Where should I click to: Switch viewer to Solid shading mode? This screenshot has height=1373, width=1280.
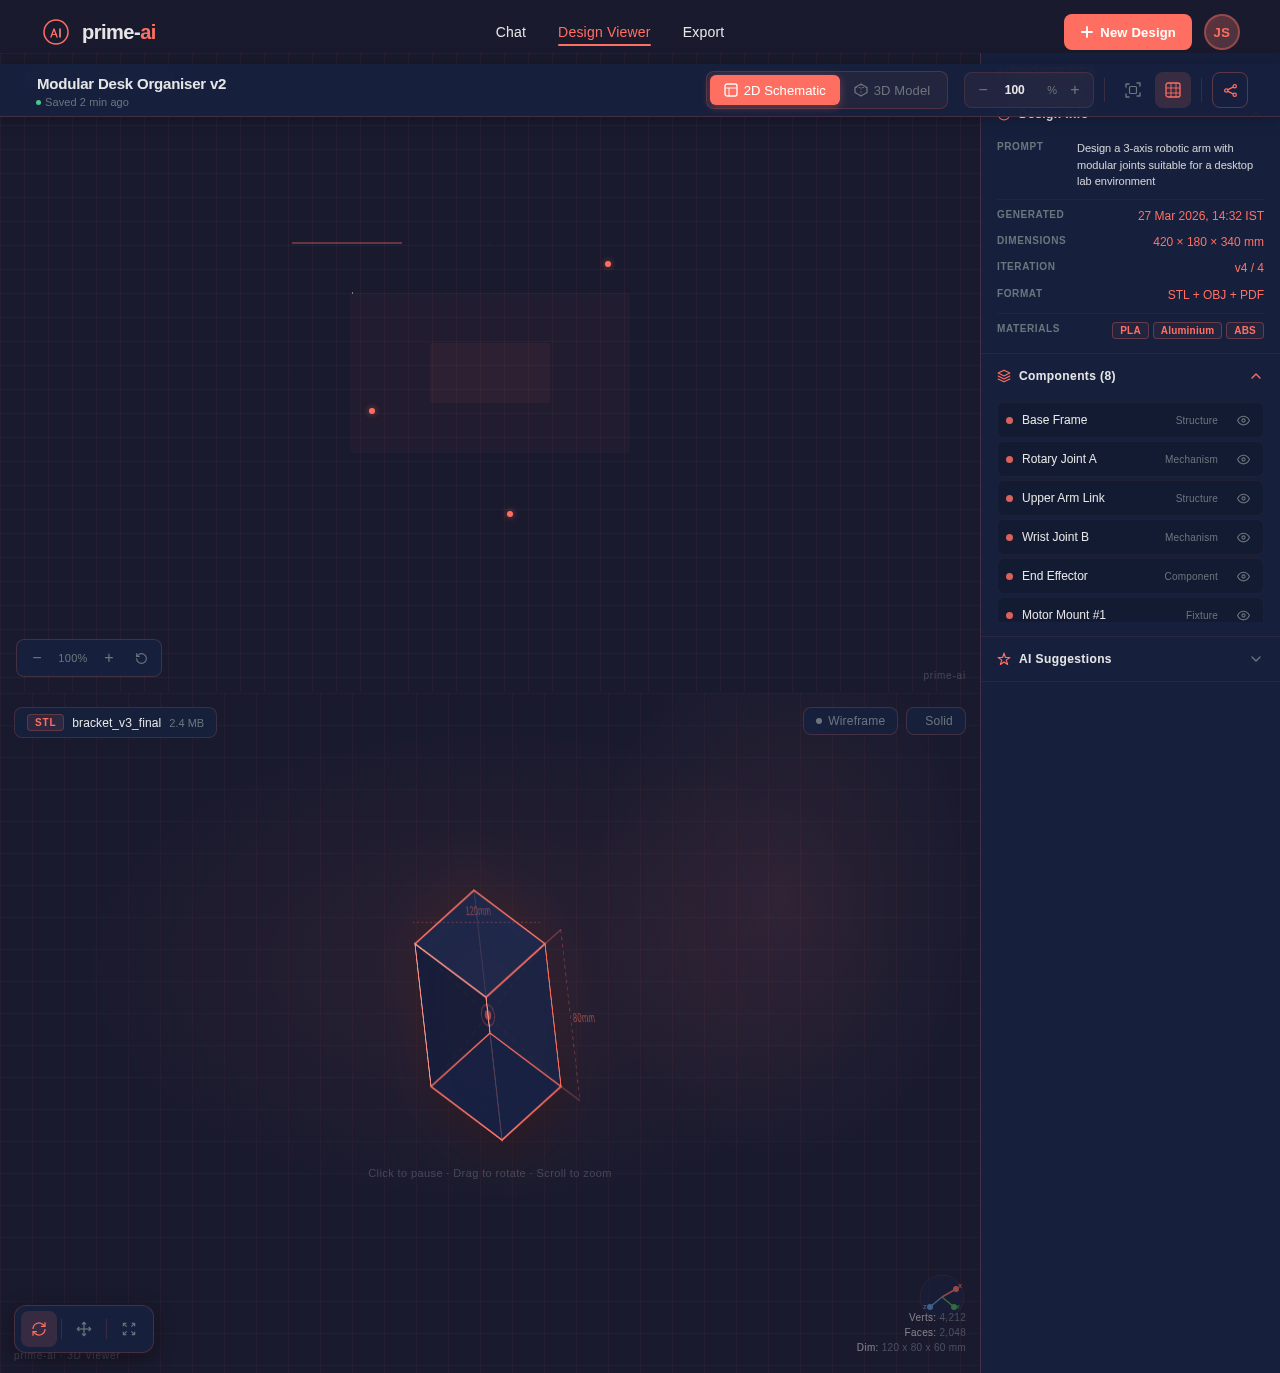[935, 720]
